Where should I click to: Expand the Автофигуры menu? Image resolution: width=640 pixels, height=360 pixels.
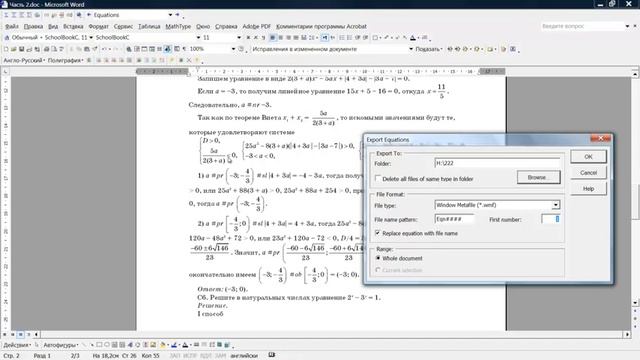tap(60, 345)
